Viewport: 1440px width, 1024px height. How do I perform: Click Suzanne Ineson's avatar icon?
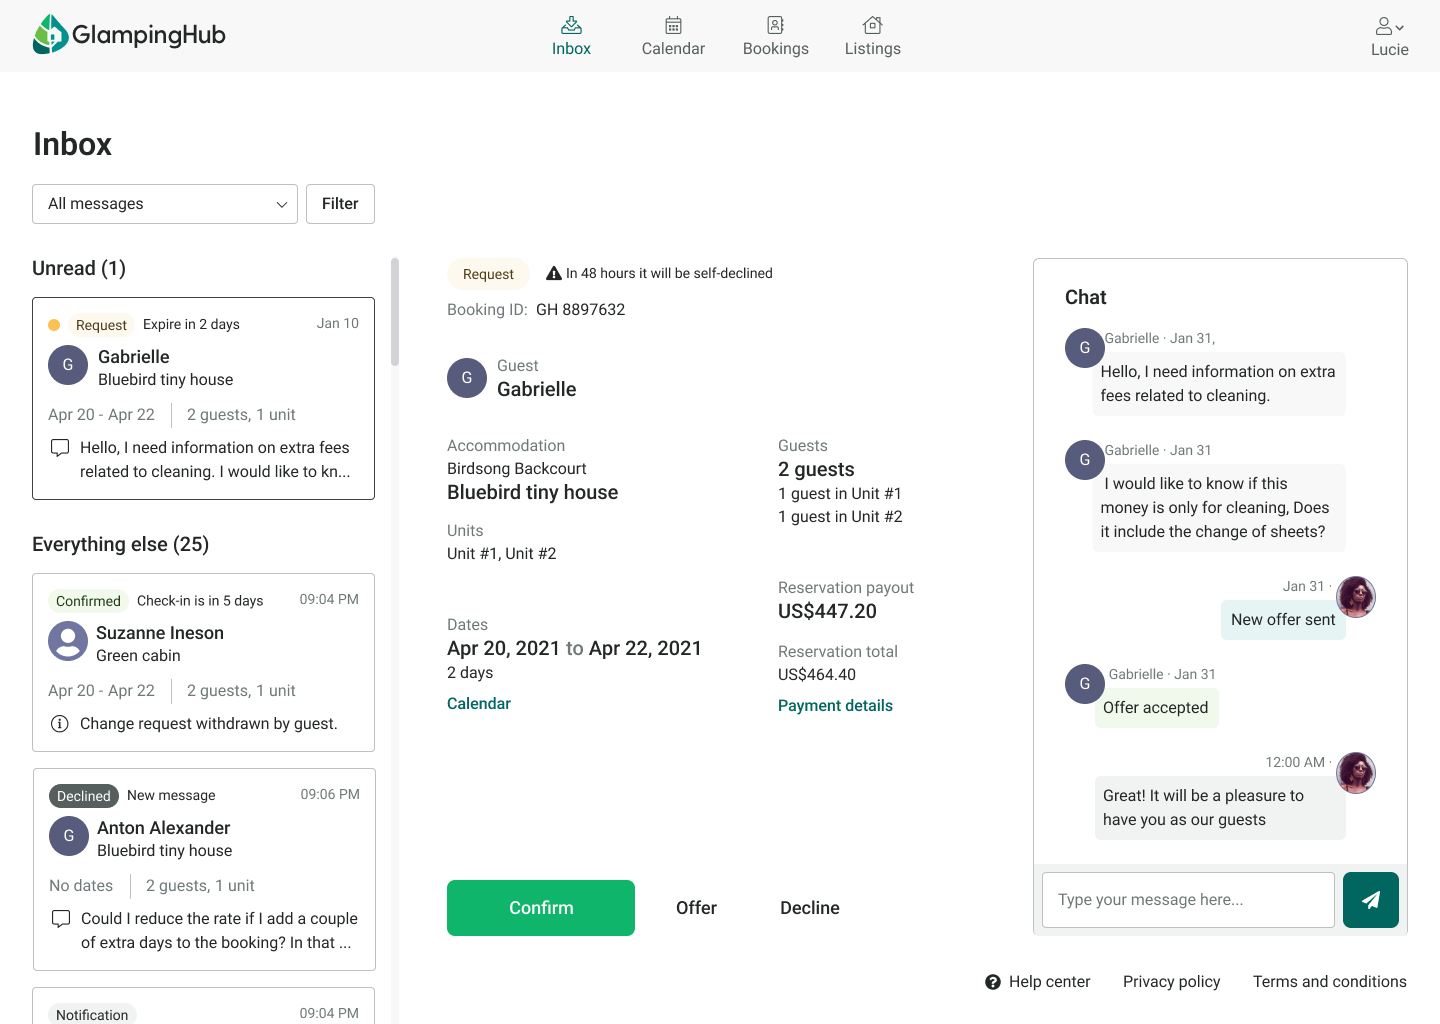tap(68, 641)
